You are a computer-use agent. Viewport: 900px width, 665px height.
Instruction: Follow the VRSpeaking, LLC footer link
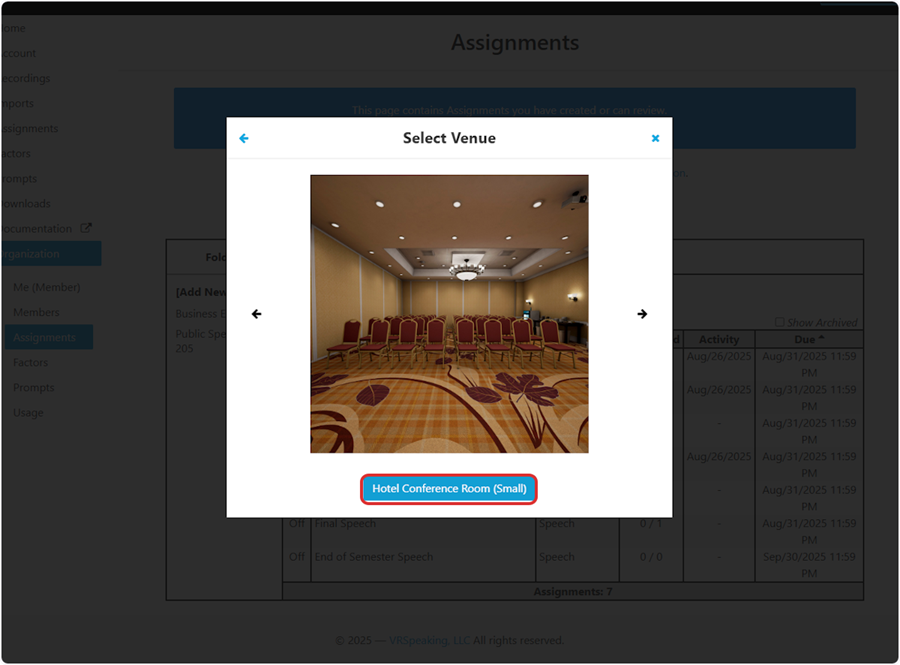[x=429, y=640]
